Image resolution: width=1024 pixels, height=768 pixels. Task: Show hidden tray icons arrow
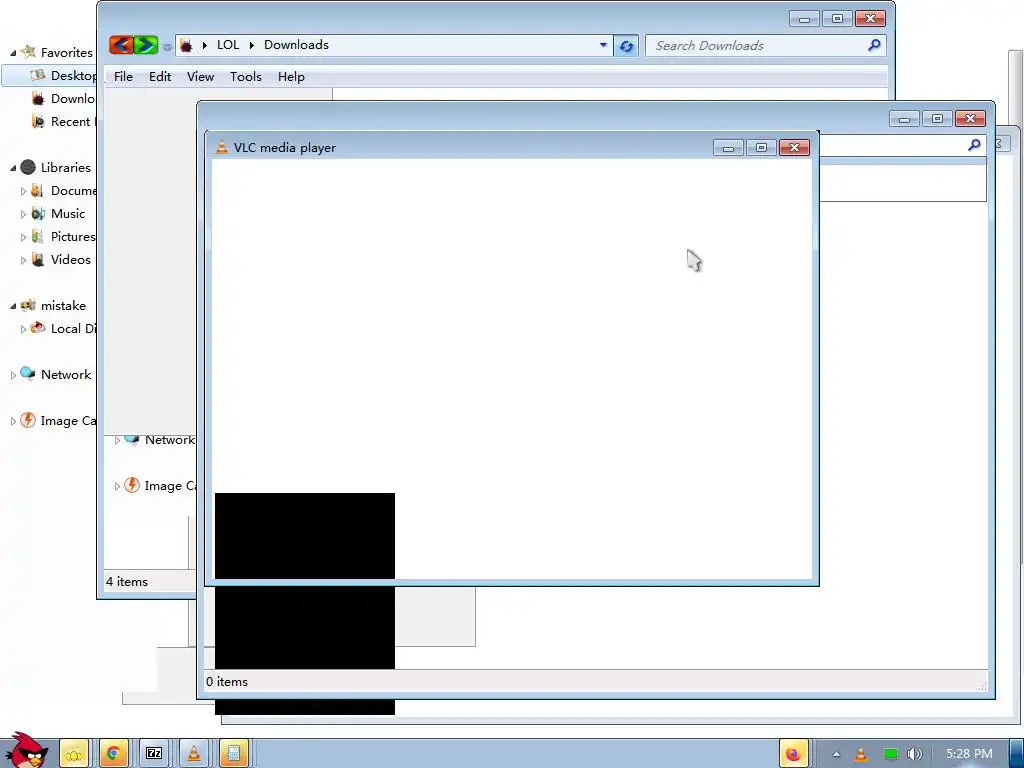pyautogui.click(x=836, y=754)
